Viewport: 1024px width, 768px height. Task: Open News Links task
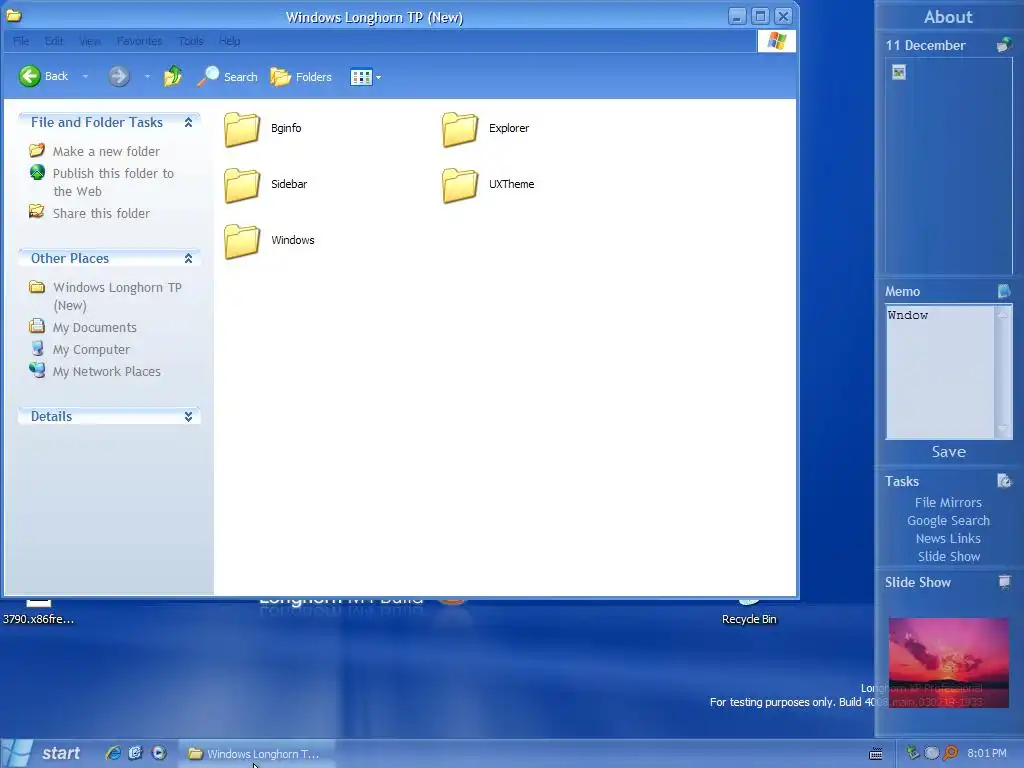pyautogui.click(x=948, y=538)
